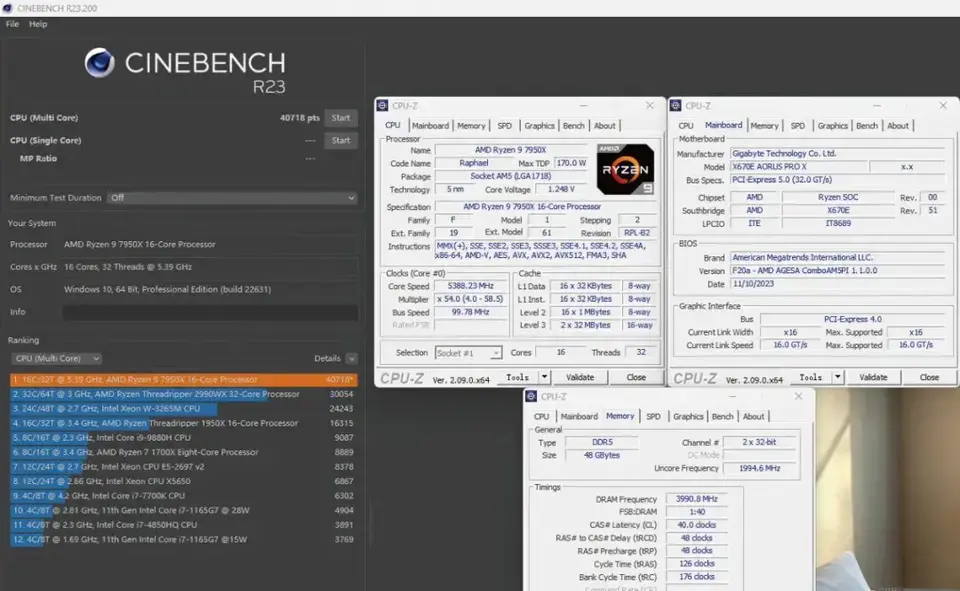The height and width of the screenshot is (591, 960).
Task: Select the Core i7-4850HQ ranking row
Action: (184, 525)
